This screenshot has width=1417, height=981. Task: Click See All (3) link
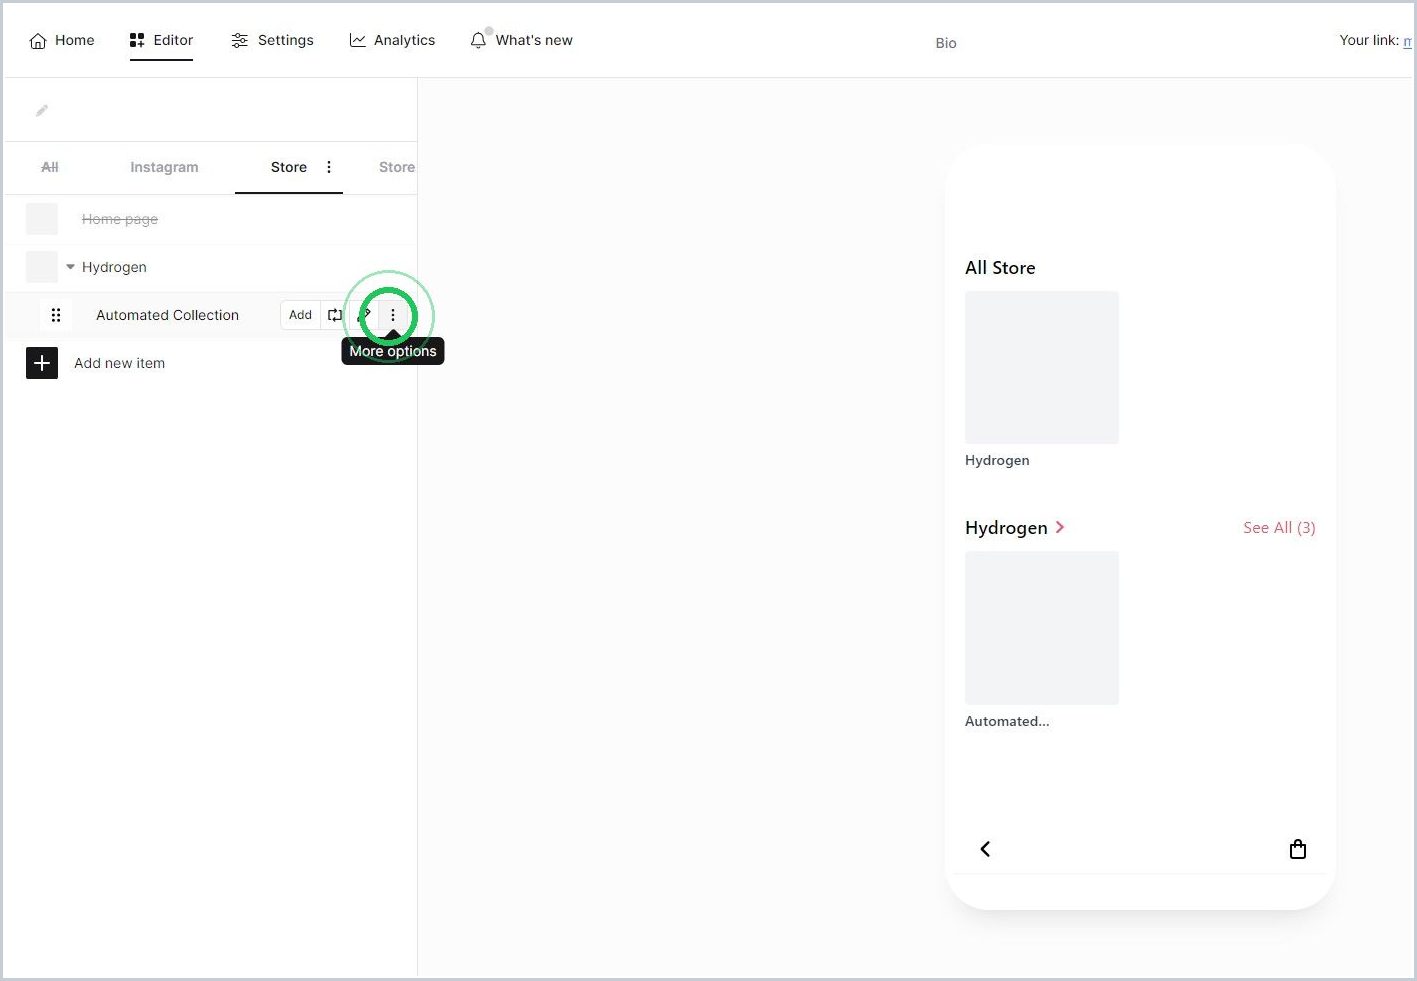[x=1279, y=527]
